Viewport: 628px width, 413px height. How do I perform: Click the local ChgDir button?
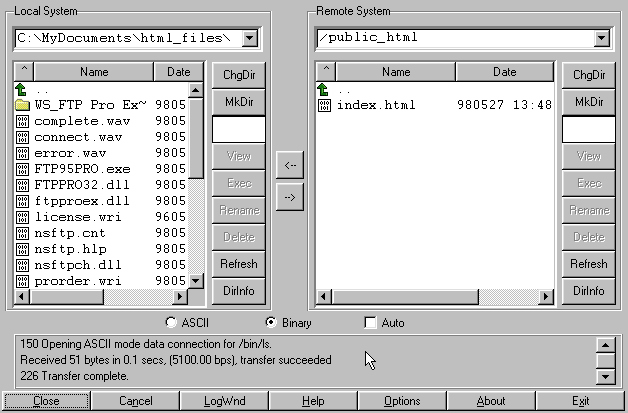coord(239,75)
